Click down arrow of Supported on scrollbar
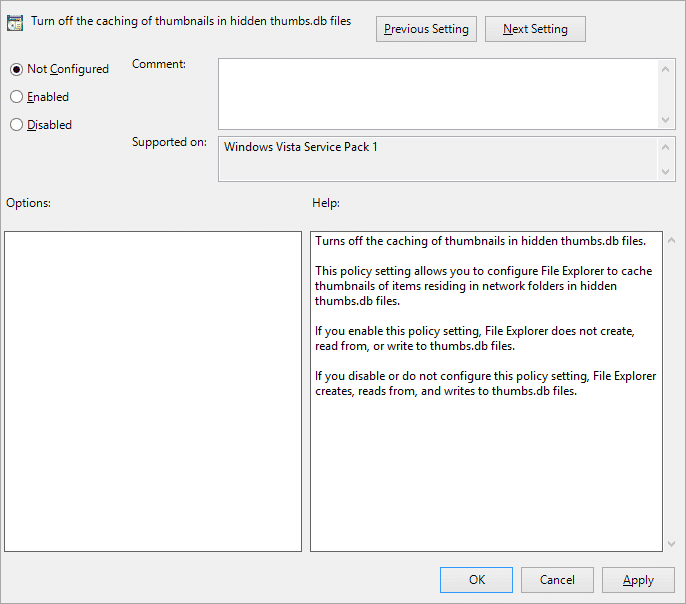The width and height of the screenshot is (686, 604). click(667, 172)
